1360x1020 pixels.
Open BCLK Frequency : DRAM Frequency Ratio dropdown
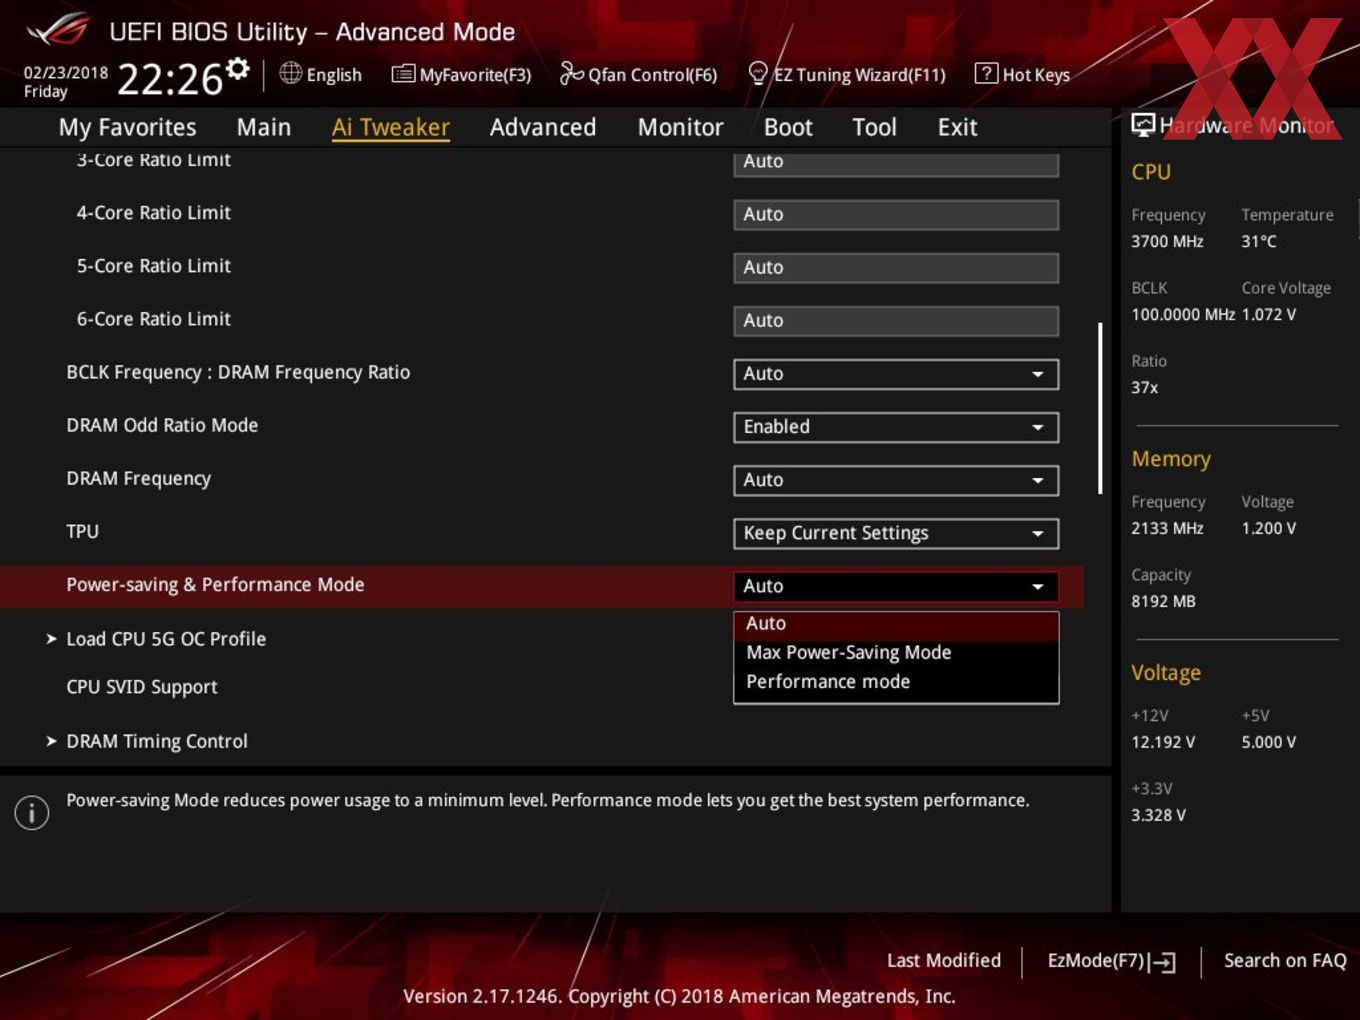pyautogui.click(x=896, y=373)
